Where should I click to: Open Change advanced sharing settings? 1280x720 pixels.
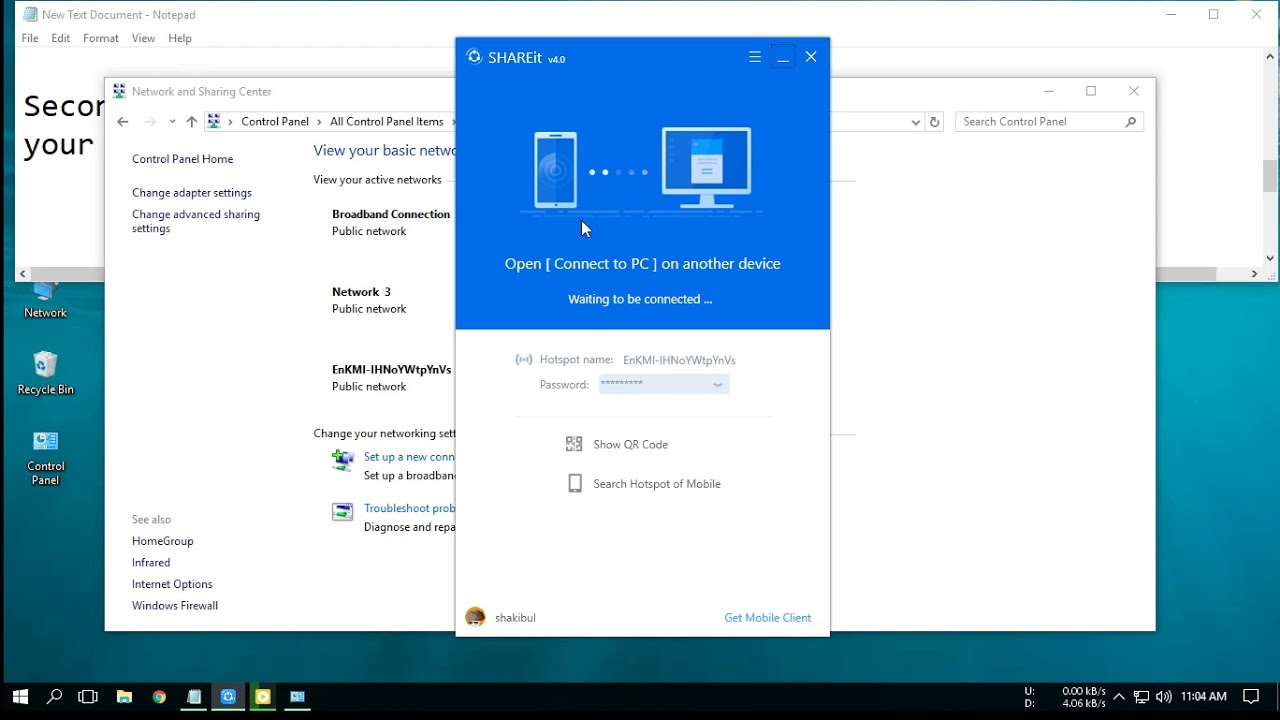click(x=196, y=221)
